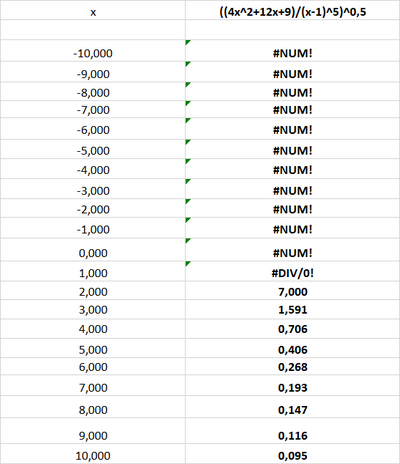Select the result cell 0,095

point(293,454)
